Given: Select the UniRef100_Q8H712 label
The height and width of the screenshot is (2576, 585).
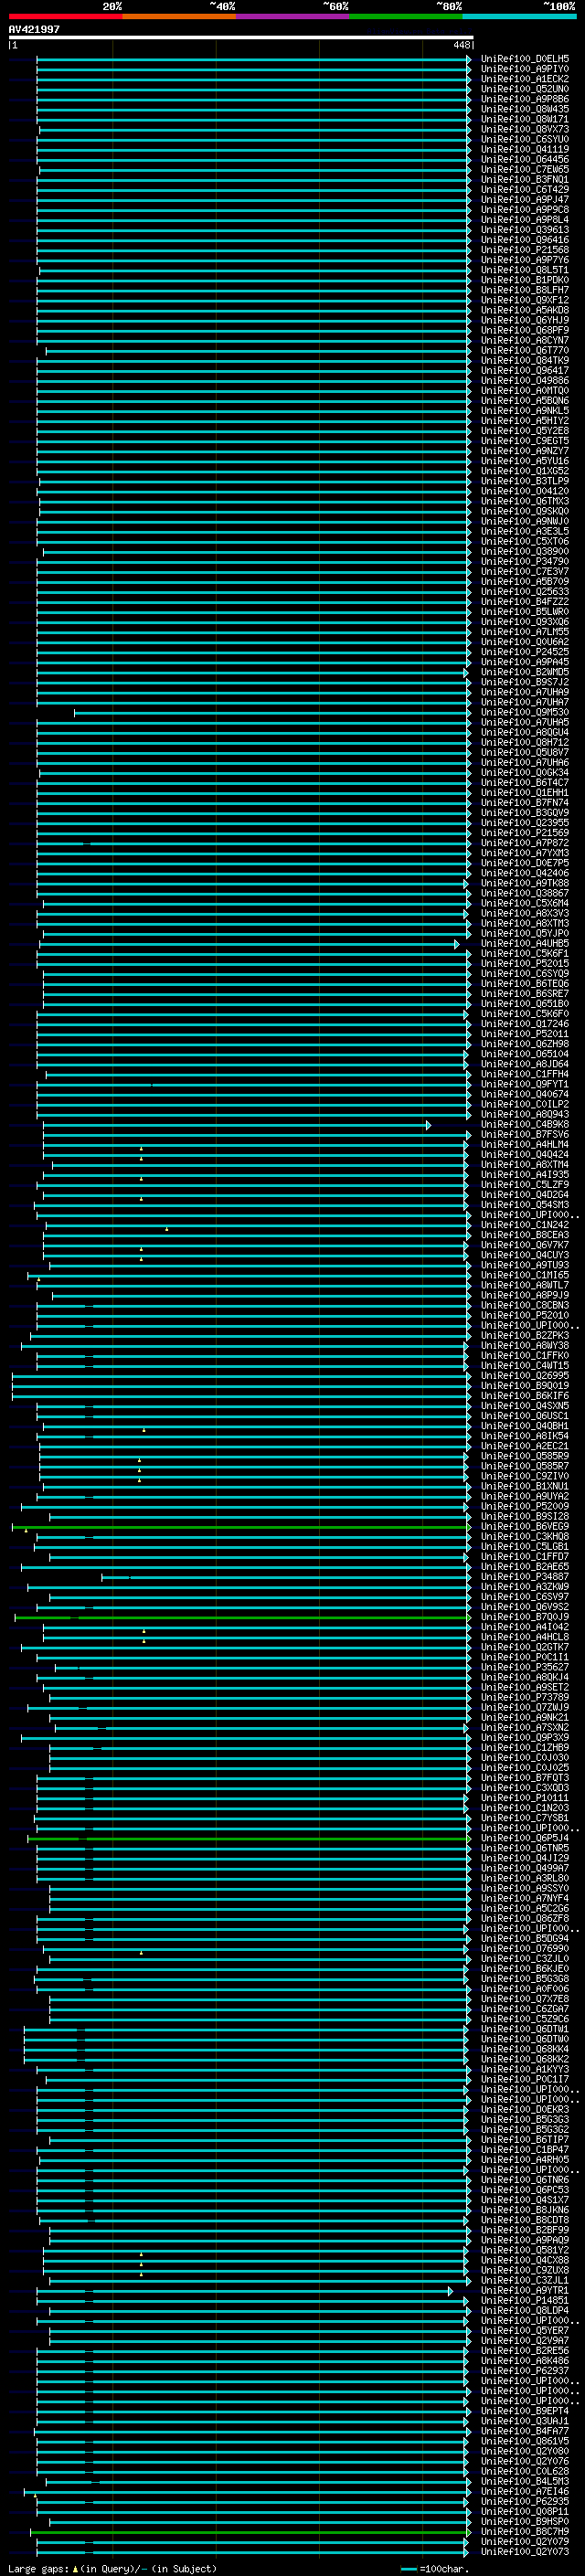Looking at the screenshot, I should (525, 743).
